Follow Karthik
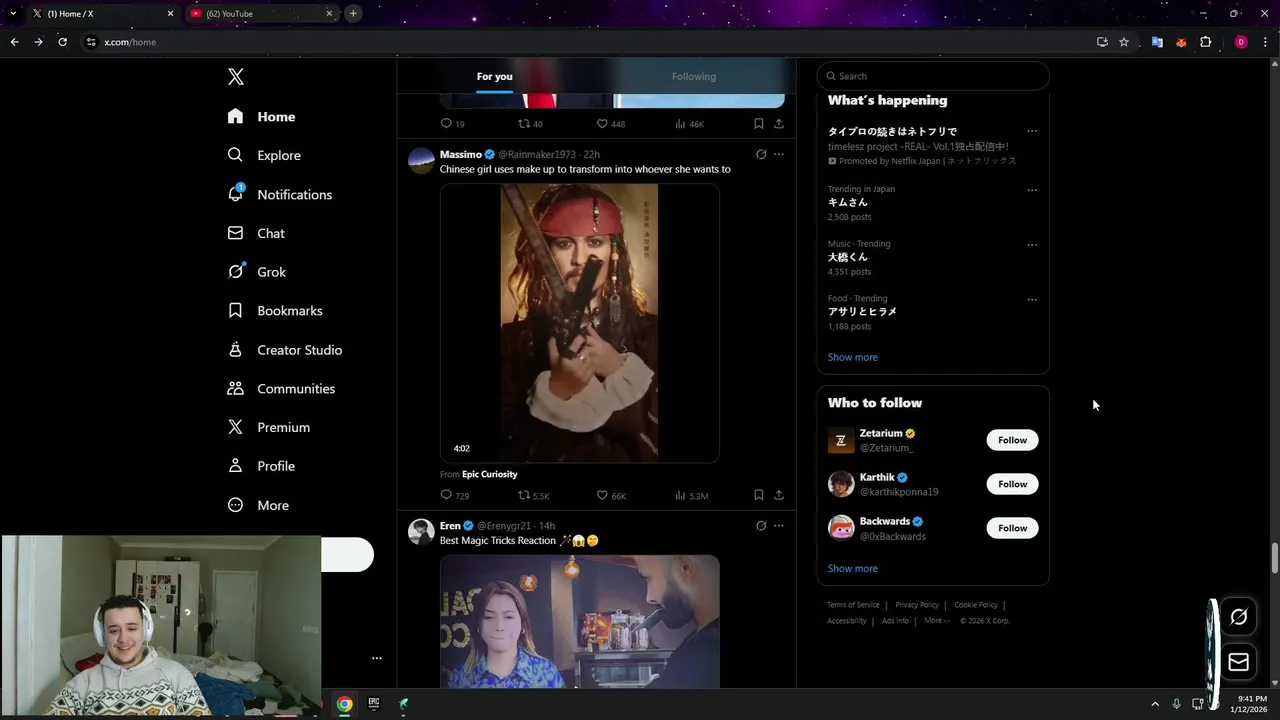 [1012, 484]
